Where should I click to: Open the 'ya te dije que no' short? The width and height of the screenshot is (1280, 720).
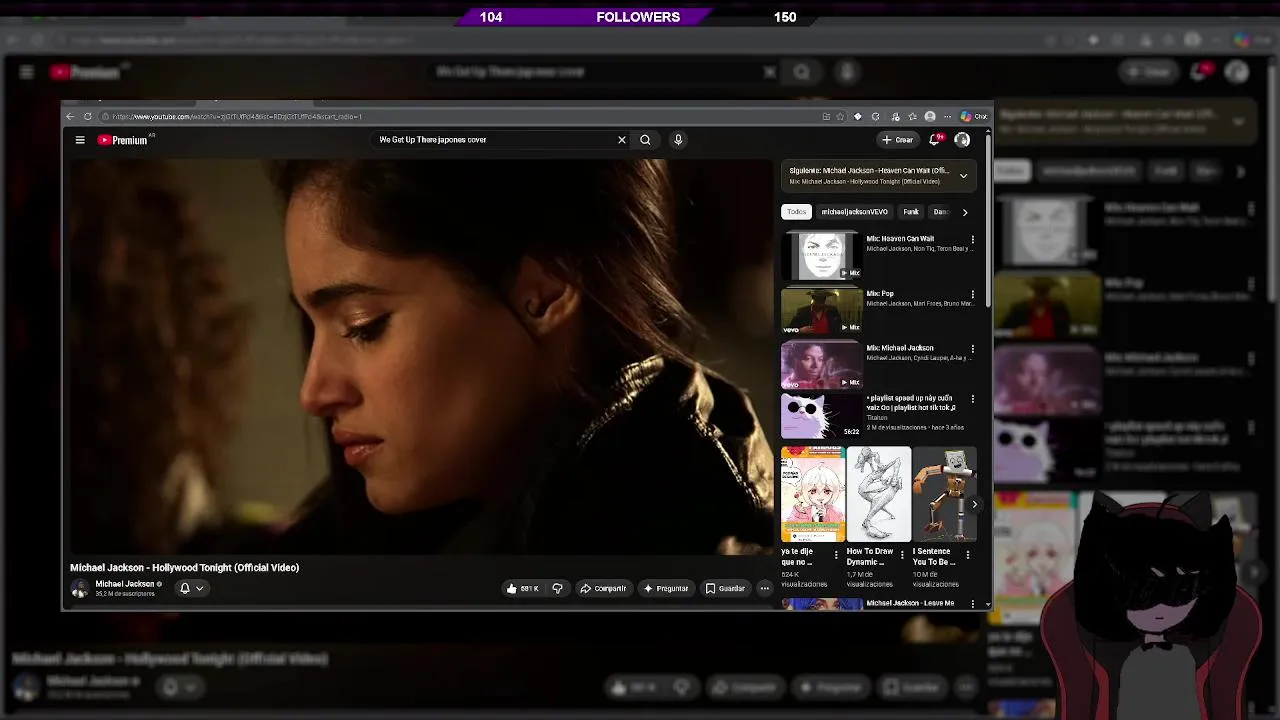[813, 495]
